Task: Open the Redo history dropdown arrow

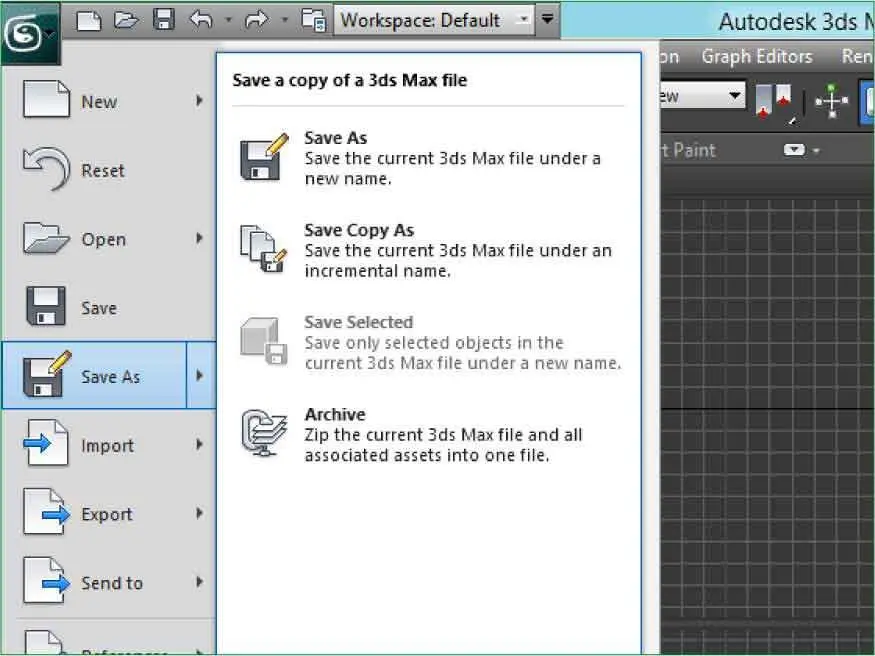Action: (285, 20)
